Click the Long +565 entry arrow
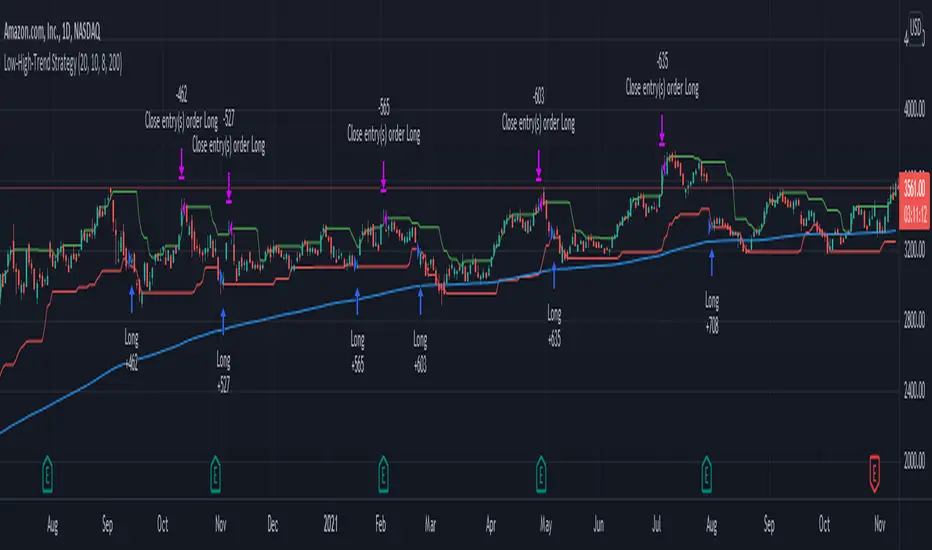Screen dimensions: 932x550 click(357, 301)
